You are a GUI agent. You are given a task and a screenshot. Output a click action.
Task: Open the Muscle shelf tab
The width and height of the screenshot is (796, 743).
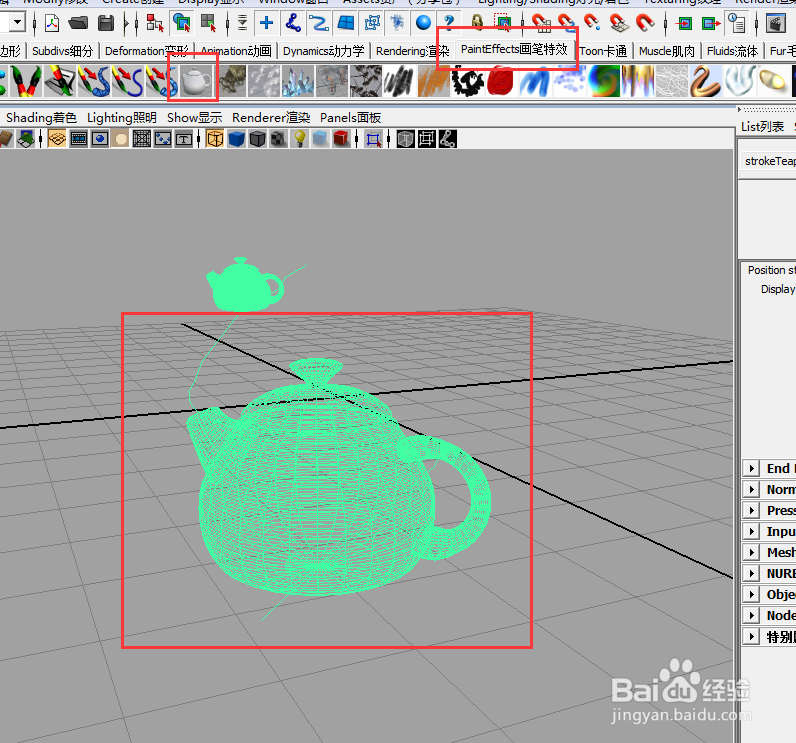666,51
